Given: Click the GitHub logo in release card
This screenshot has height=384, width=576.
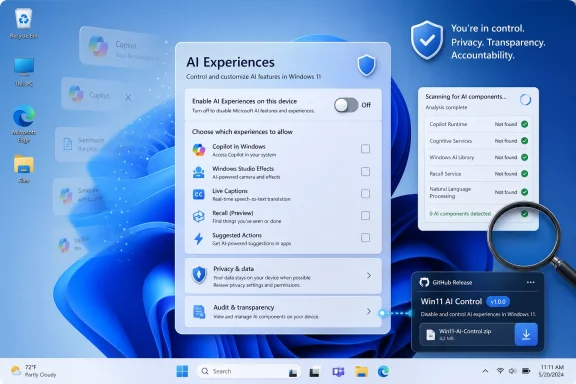Looking at the screenshot, I should [424, 282].
